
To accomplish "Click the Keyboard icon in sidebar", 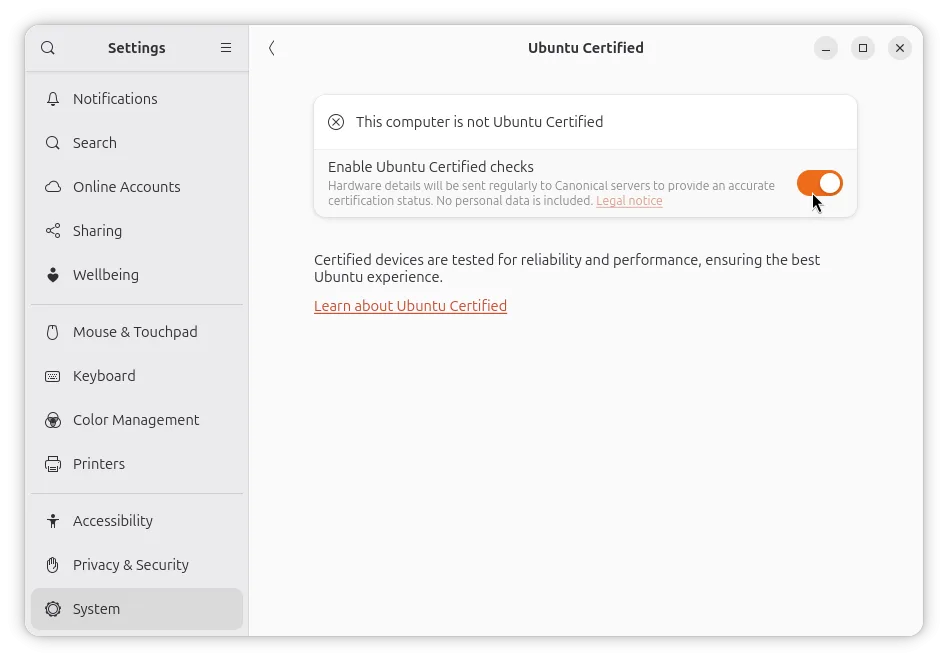I will click(53, 376).
